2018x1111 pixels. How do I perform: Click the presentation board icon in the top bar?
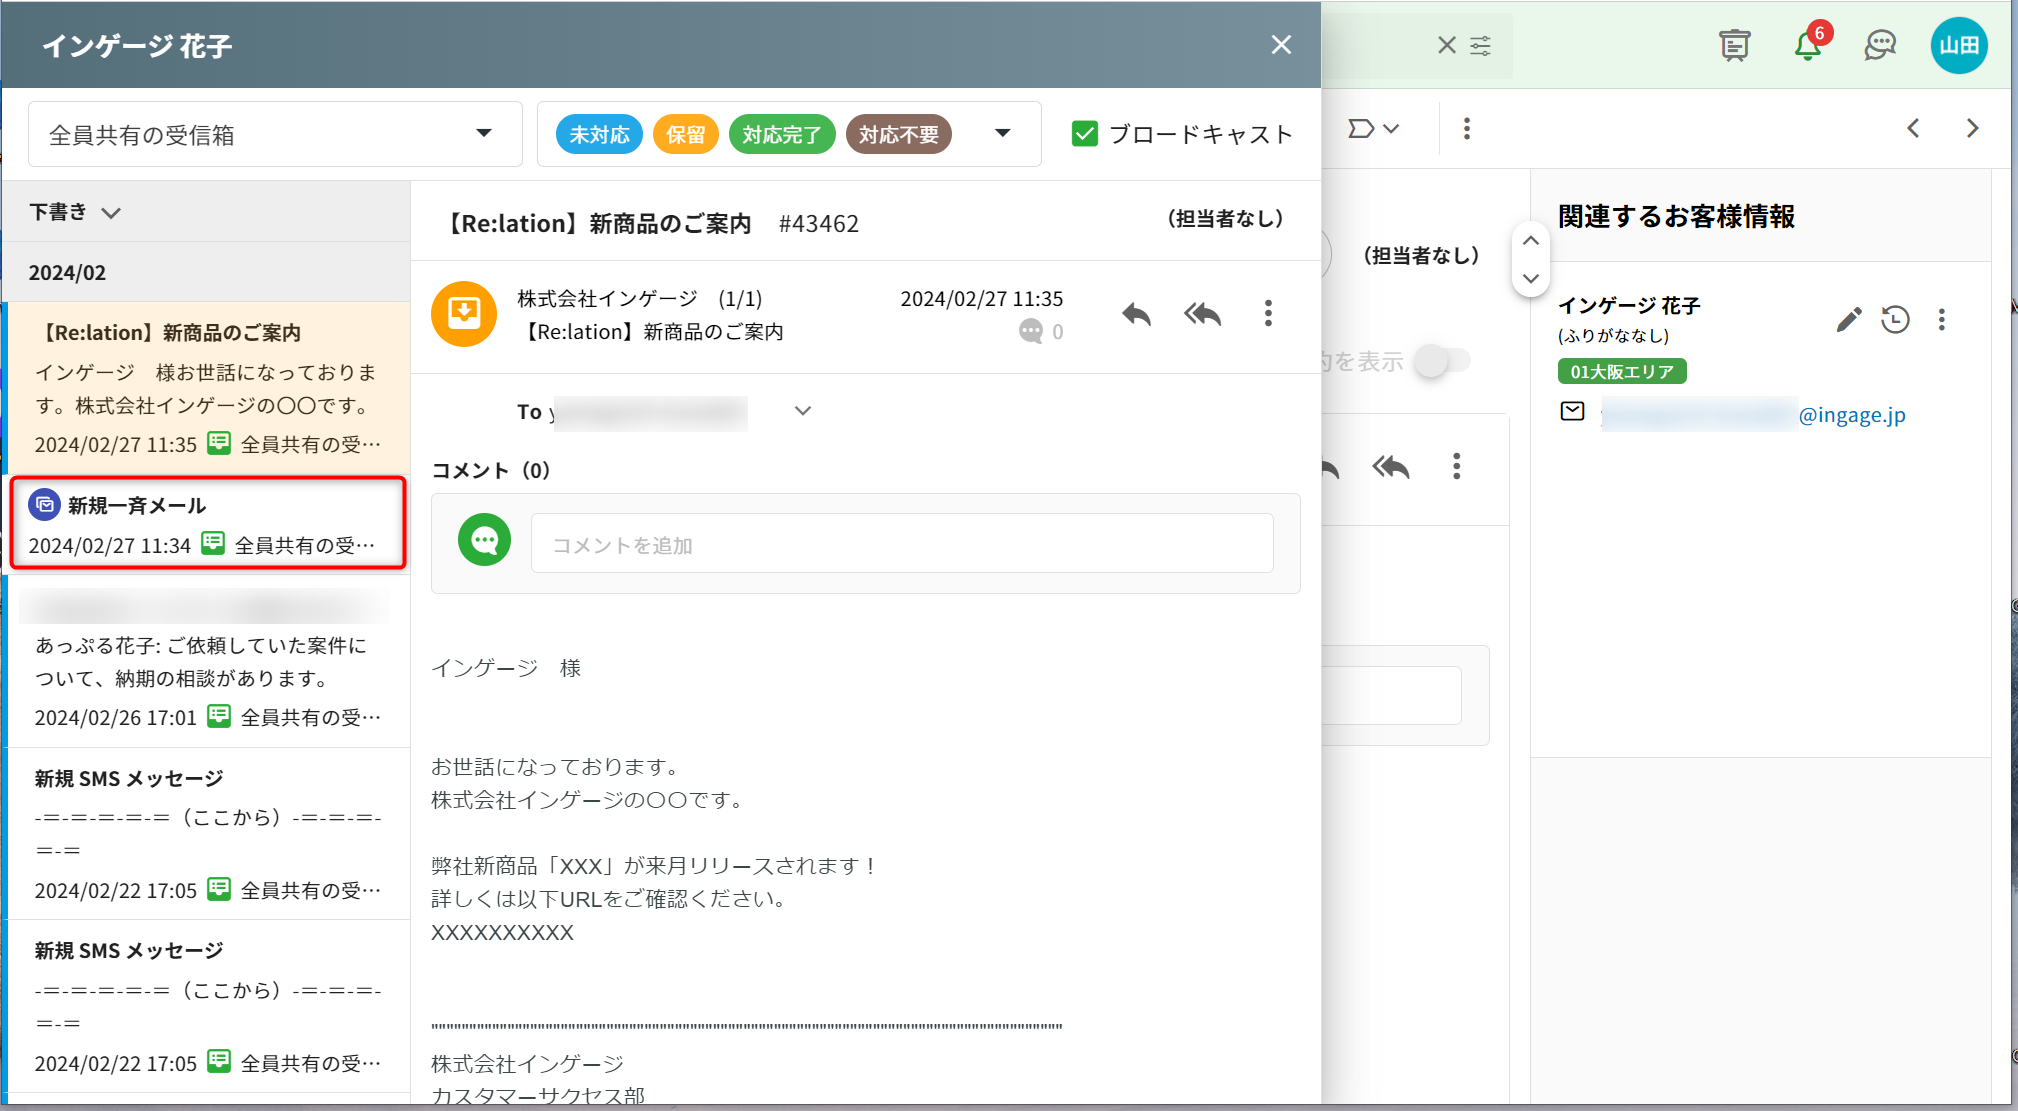tap(1734, 46)
